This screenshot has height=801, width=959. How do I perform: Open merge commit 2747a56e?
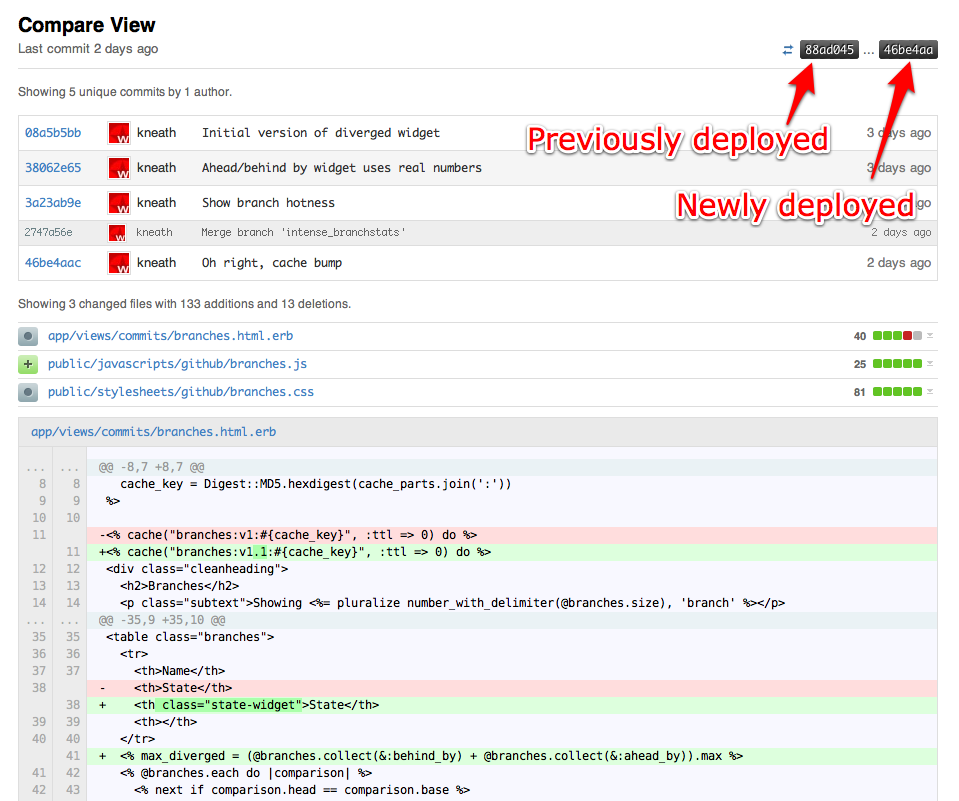tap(48, 232)
